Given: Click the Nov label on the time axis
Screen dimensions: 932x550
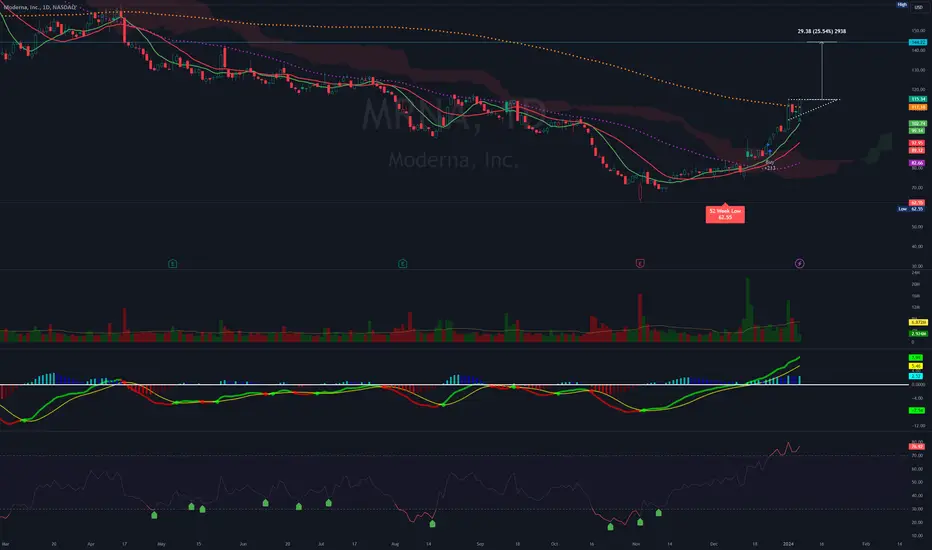Looking at the screenshot, I should click(x=636, y=544).
